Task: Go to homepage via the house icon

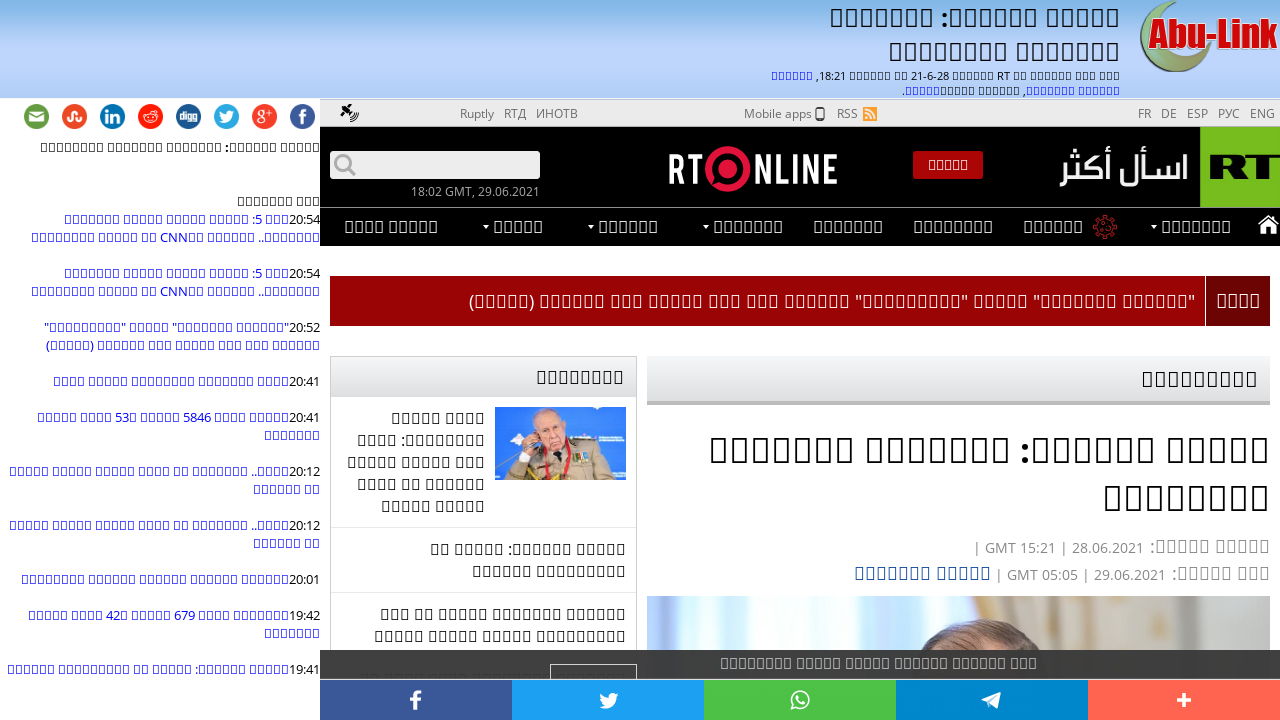Action: click(1268, 226)
